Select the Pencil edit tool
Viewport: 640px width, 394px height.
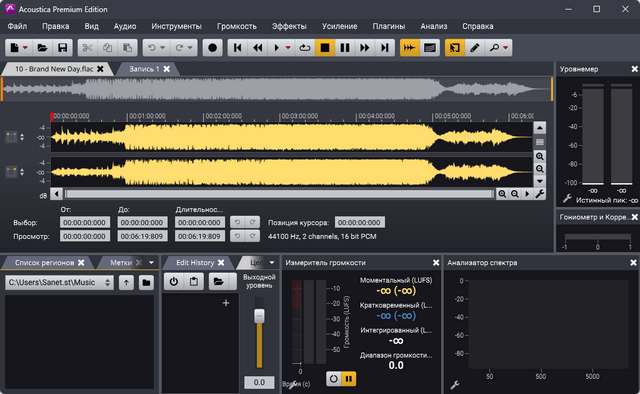click(475, 48)
